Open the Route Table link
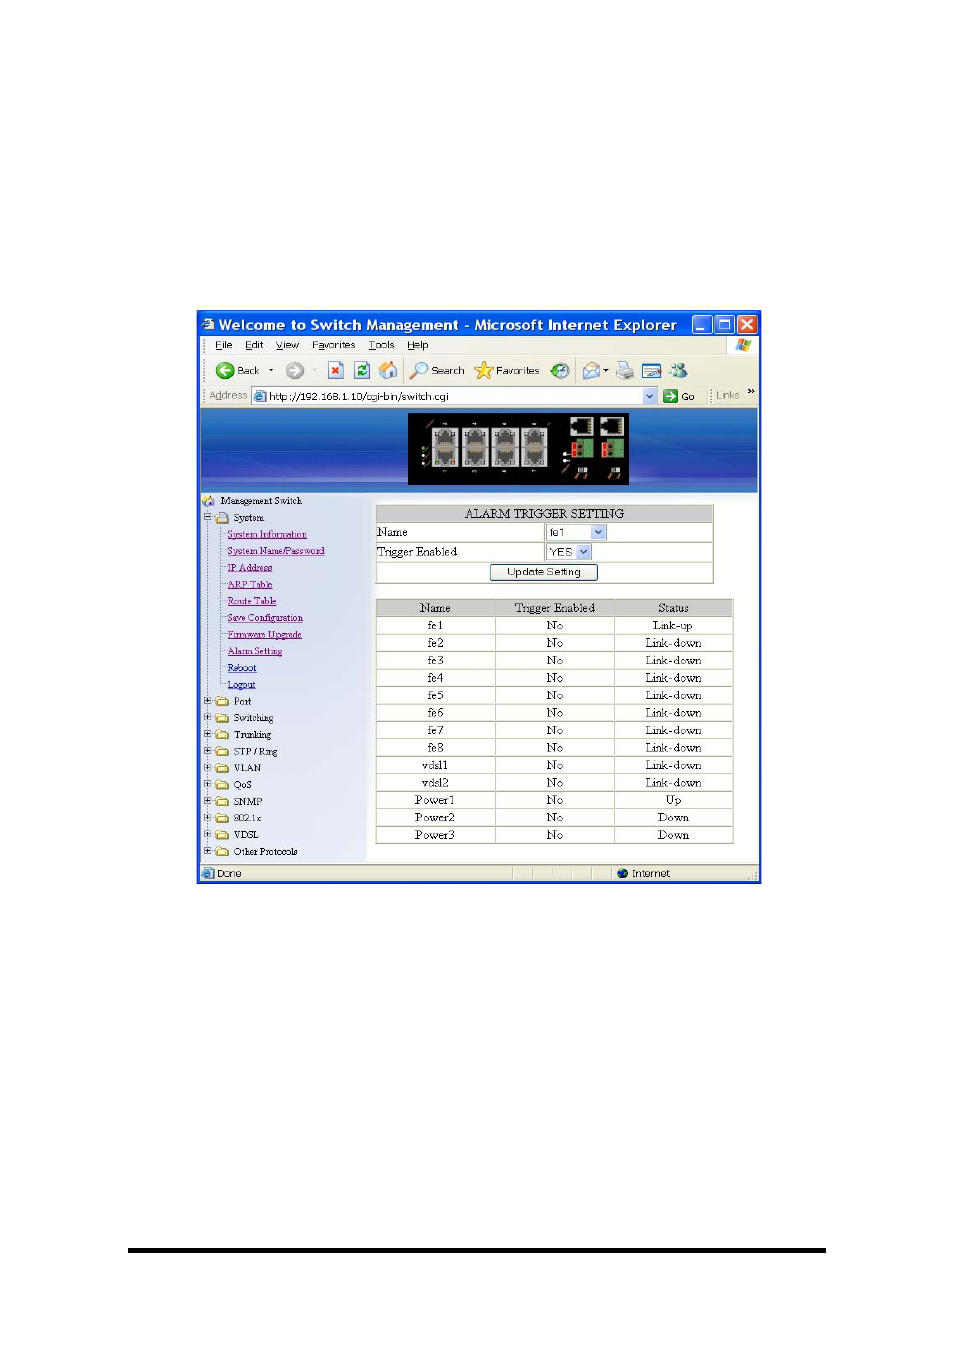Image resolution: width=954 pixels, height=1354 pixels. pos(252,601)
